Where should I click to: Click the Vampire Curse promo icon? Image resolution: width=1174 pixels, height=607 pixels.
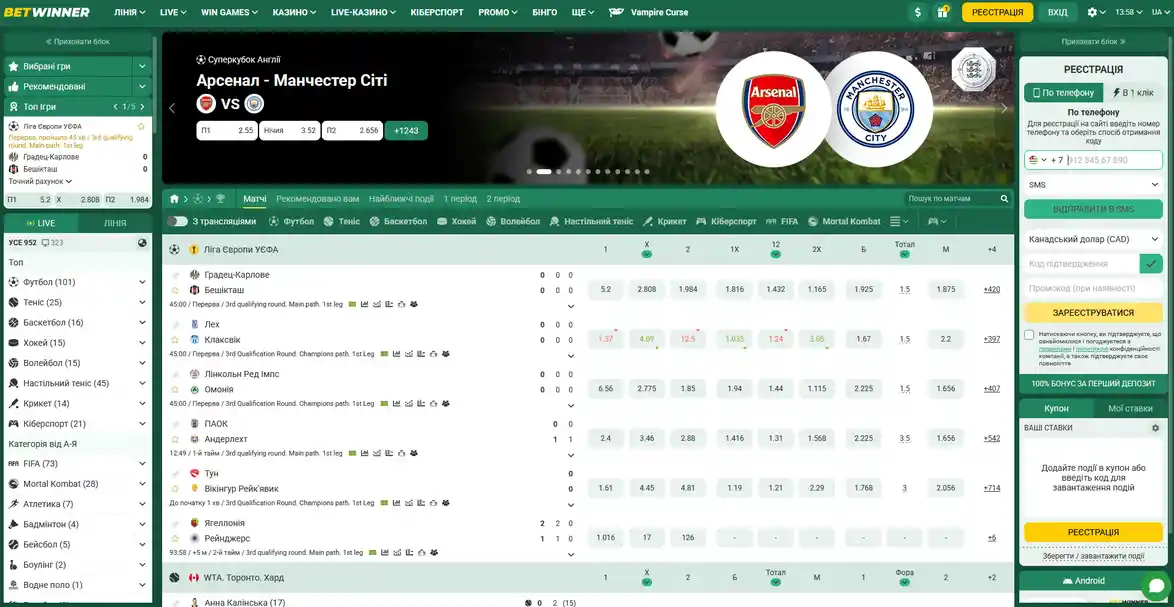tap(617, 12)
